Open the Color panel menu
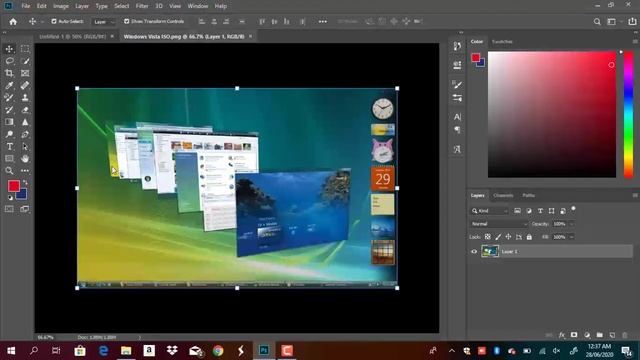Viewport: 640px width, 360px height. tap(635, 42)
